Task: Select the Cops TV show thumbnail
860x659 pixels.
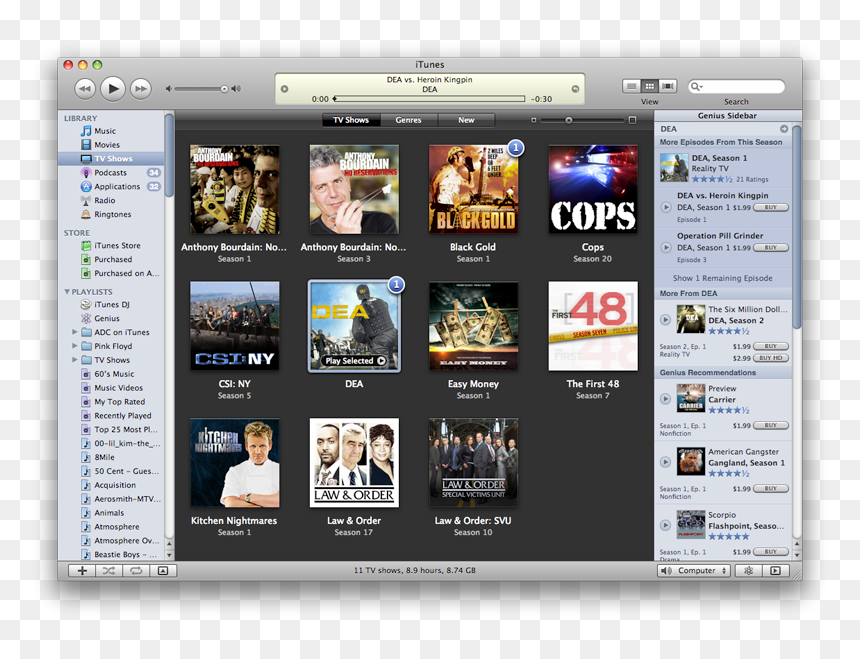Action: click(x=592, y=189)
